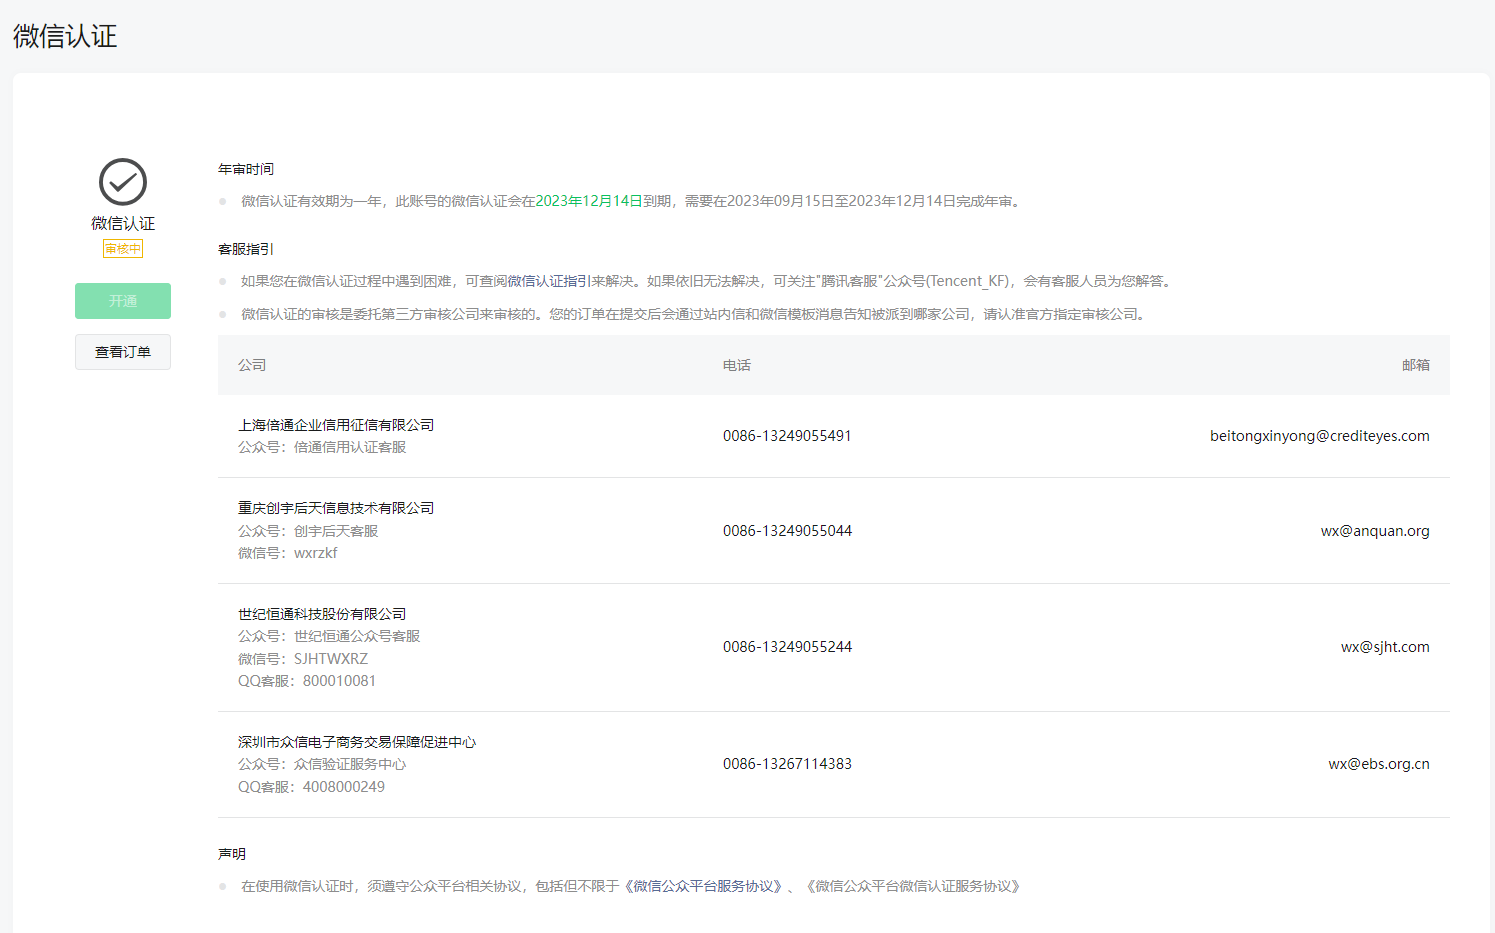Open 查看订单 to view the order
Image resolution: width=1495 pixels, height=933 pixels.
(x=123, y=352)
